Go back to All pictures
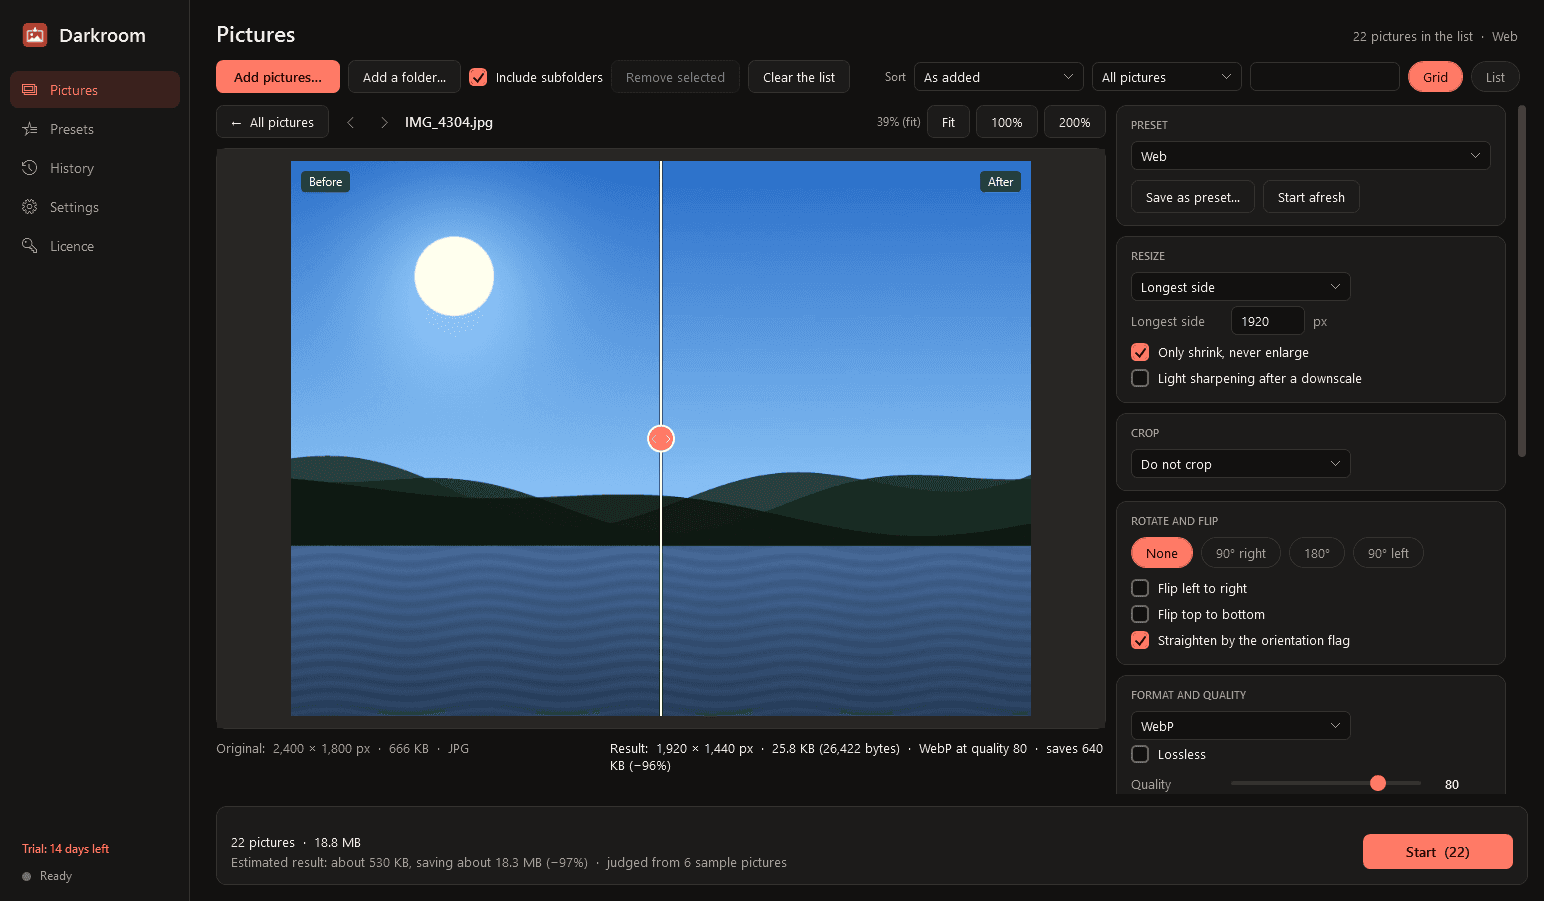Image resolution: width=1544 pixels, height=901 pixels. coord(272,122)
